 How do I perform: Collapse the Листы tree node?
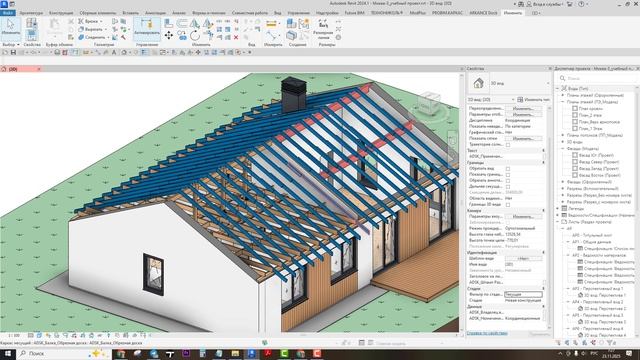558,222
